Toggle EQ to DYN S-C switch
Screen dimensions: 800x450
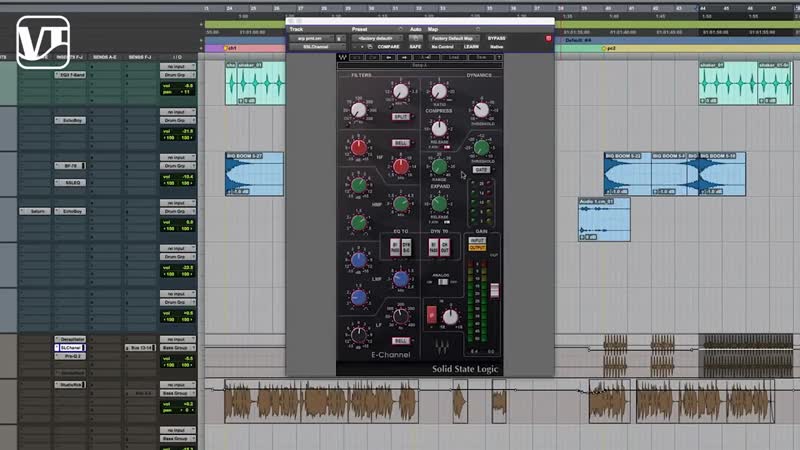(406, 247)
